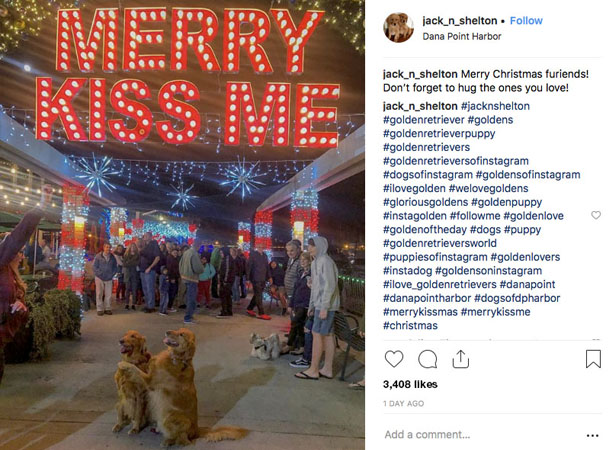Like the hashtag comment with small heart
Image resolution: width=616 pixels, height=450 pixels.
click(596, 215)
